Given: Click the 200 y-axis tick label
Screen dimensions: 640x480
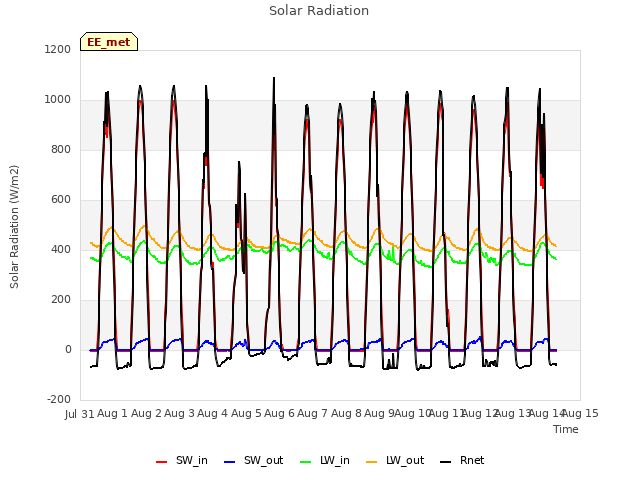Looking at the screenshot, I should [x=61, y=300].
